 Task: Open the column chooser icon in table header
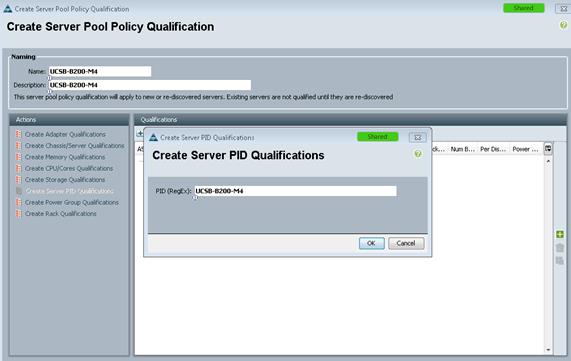click(548, 149)
